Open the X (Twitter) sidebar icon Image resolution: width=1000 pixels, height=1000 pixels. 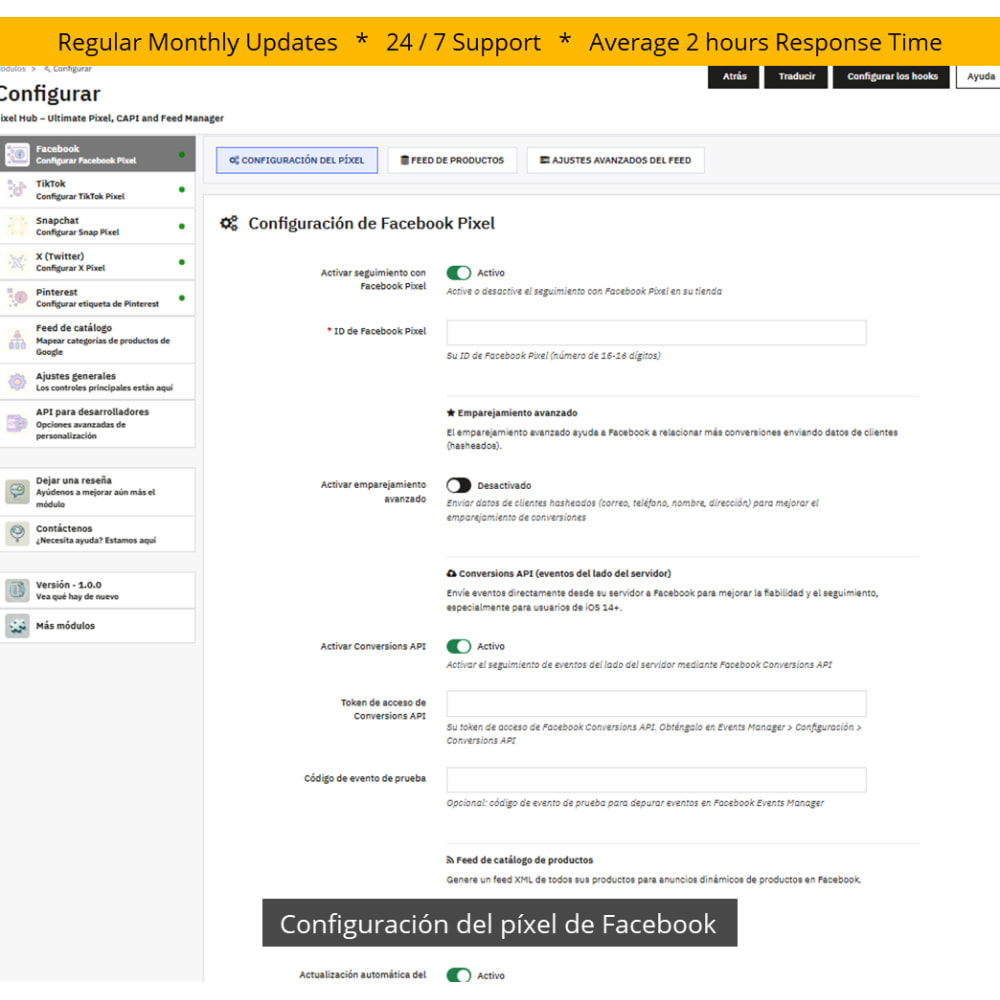(x=17, y=261)
